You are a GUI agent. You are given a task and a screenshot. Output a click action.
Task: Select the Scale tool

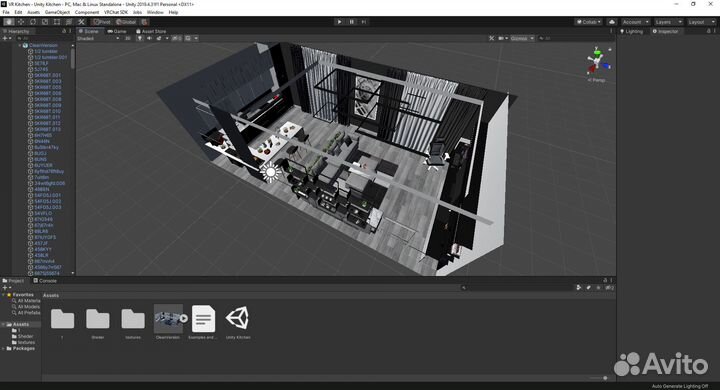pos(45,22)
